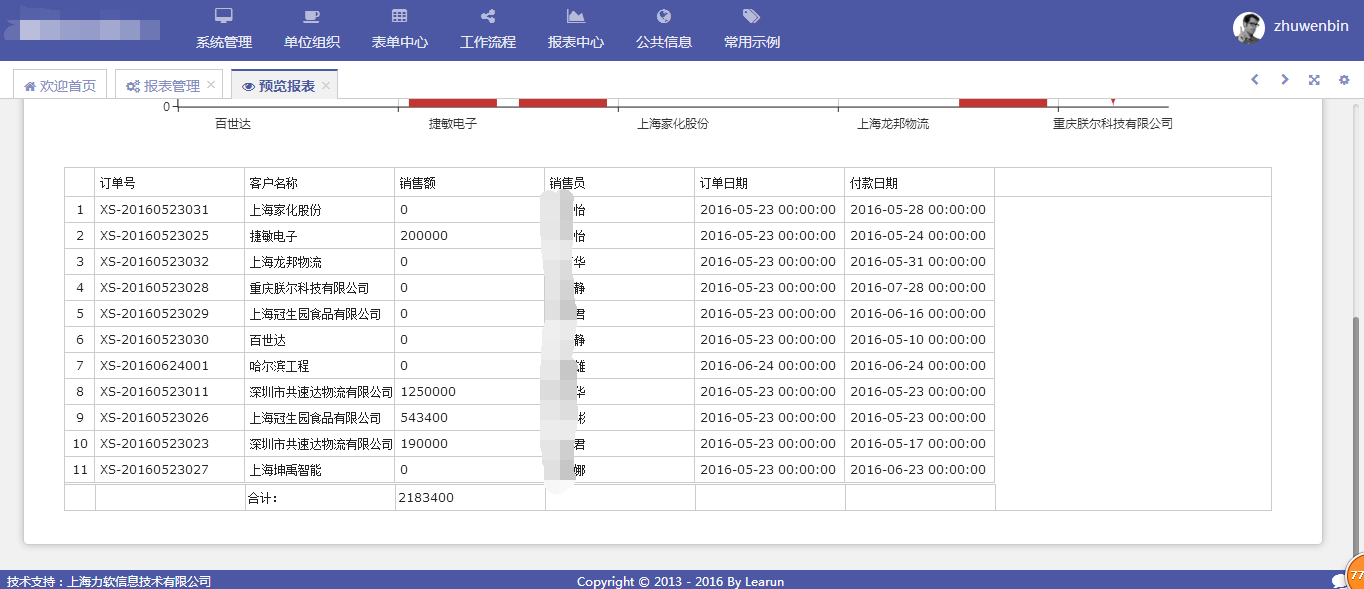Click the 付款日期 column header
This screenshot has width=1364, height=589.
[x=920, y=183]
